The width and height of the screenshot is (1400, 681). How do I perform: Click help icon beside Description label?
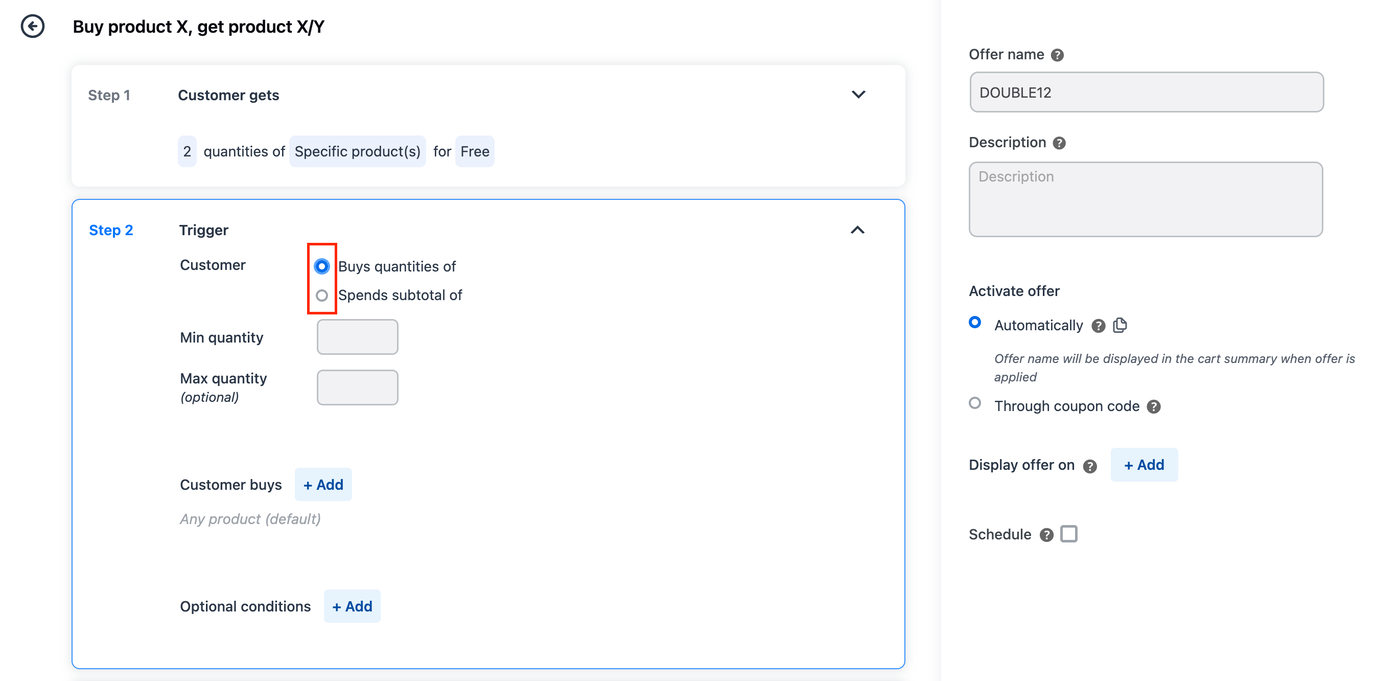click(x=1059, y=143)
